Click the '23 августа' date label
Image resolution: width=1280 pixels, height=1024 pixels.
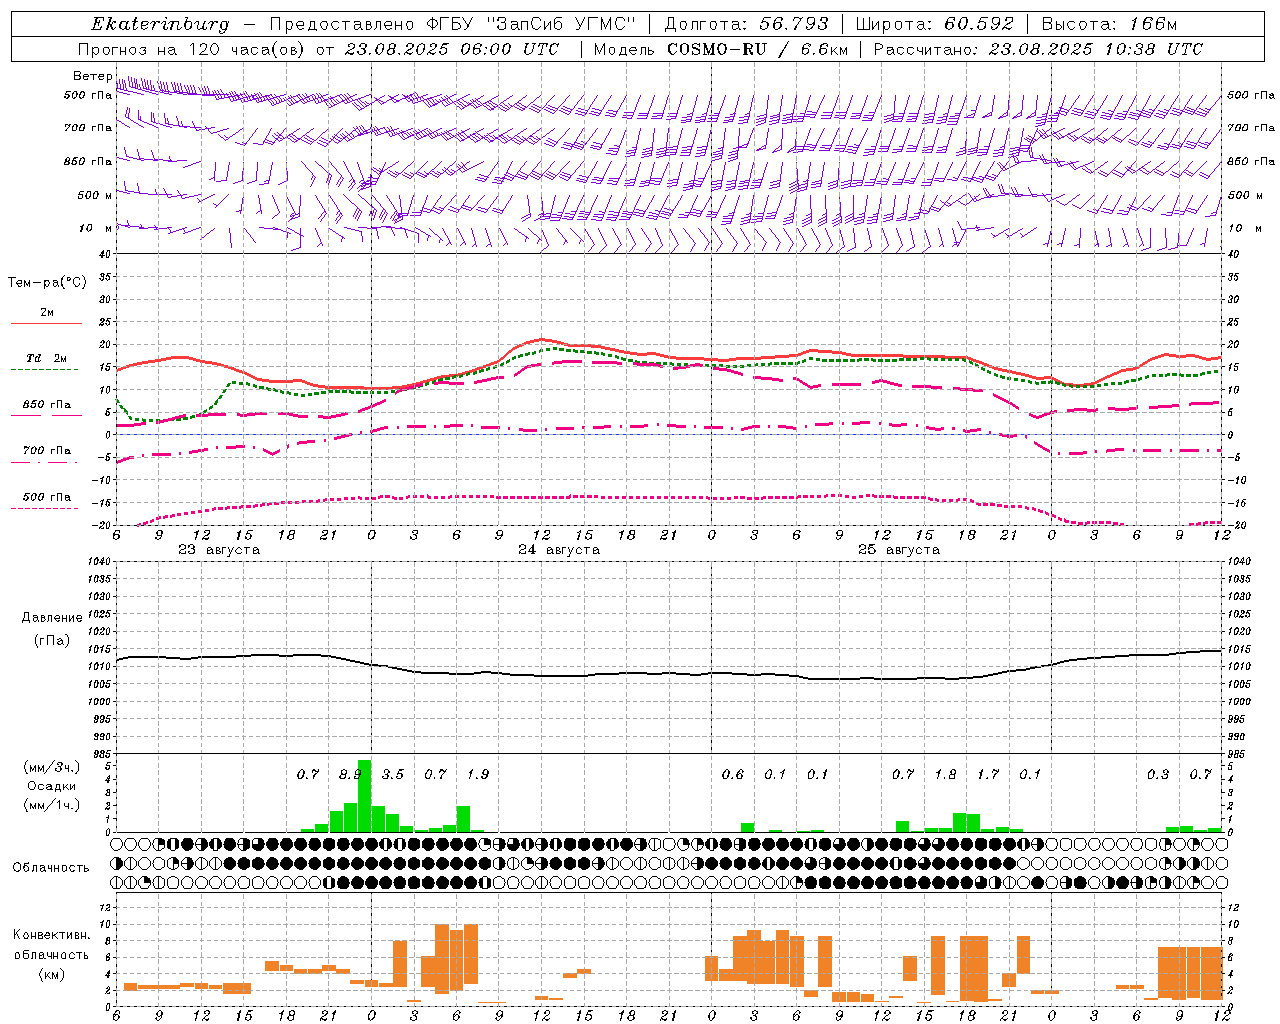[x=219, y=550]
